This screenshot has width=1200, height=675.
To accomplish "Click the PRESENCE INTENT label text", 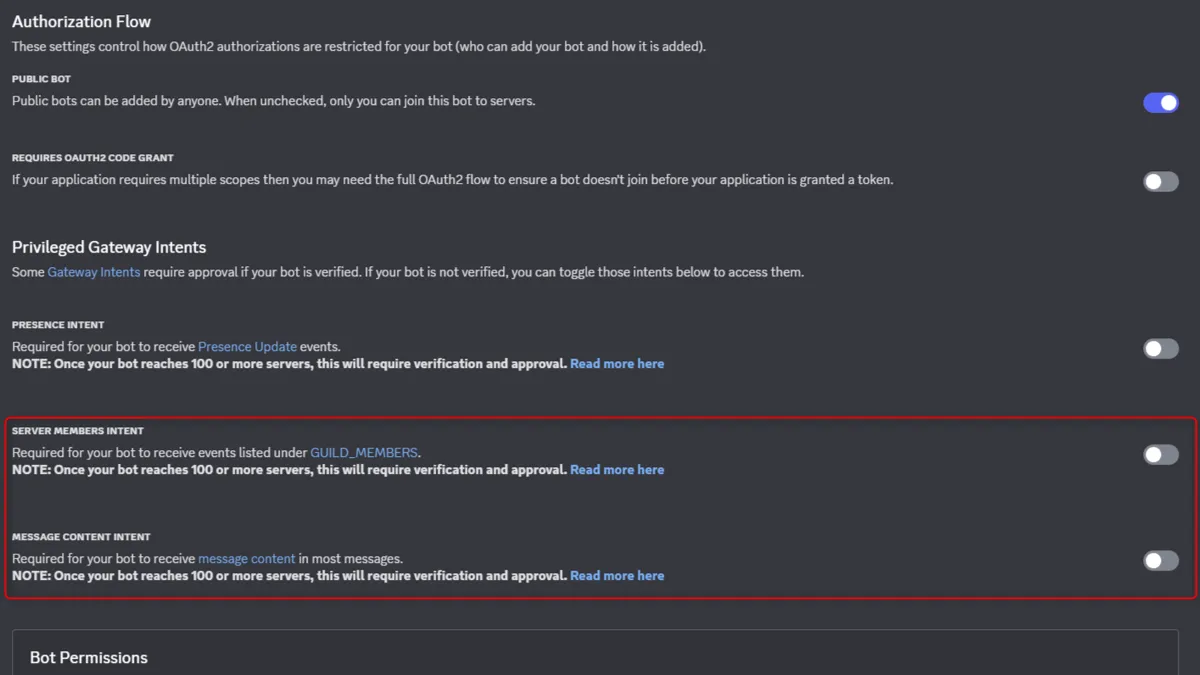I will pos(58,325).
